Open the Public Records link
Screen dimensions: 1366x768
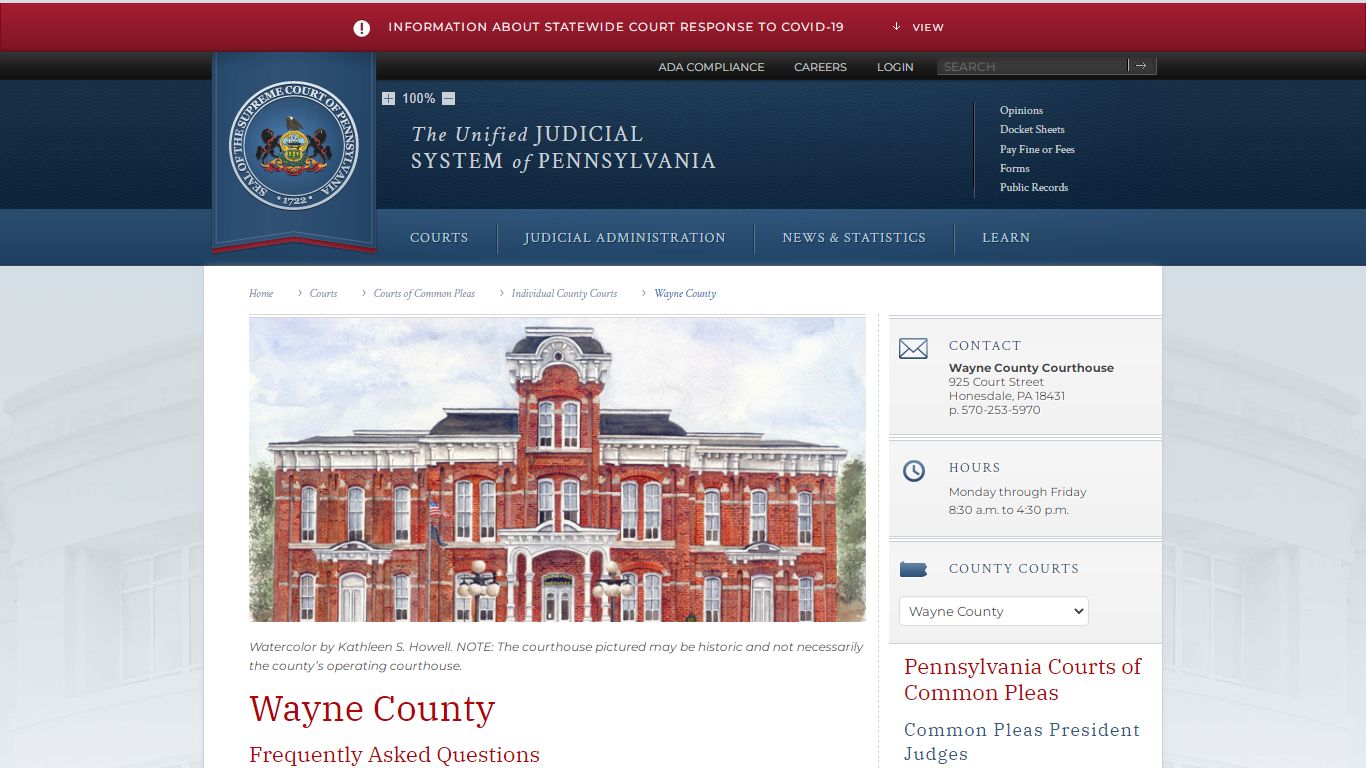coord(1034,187)
